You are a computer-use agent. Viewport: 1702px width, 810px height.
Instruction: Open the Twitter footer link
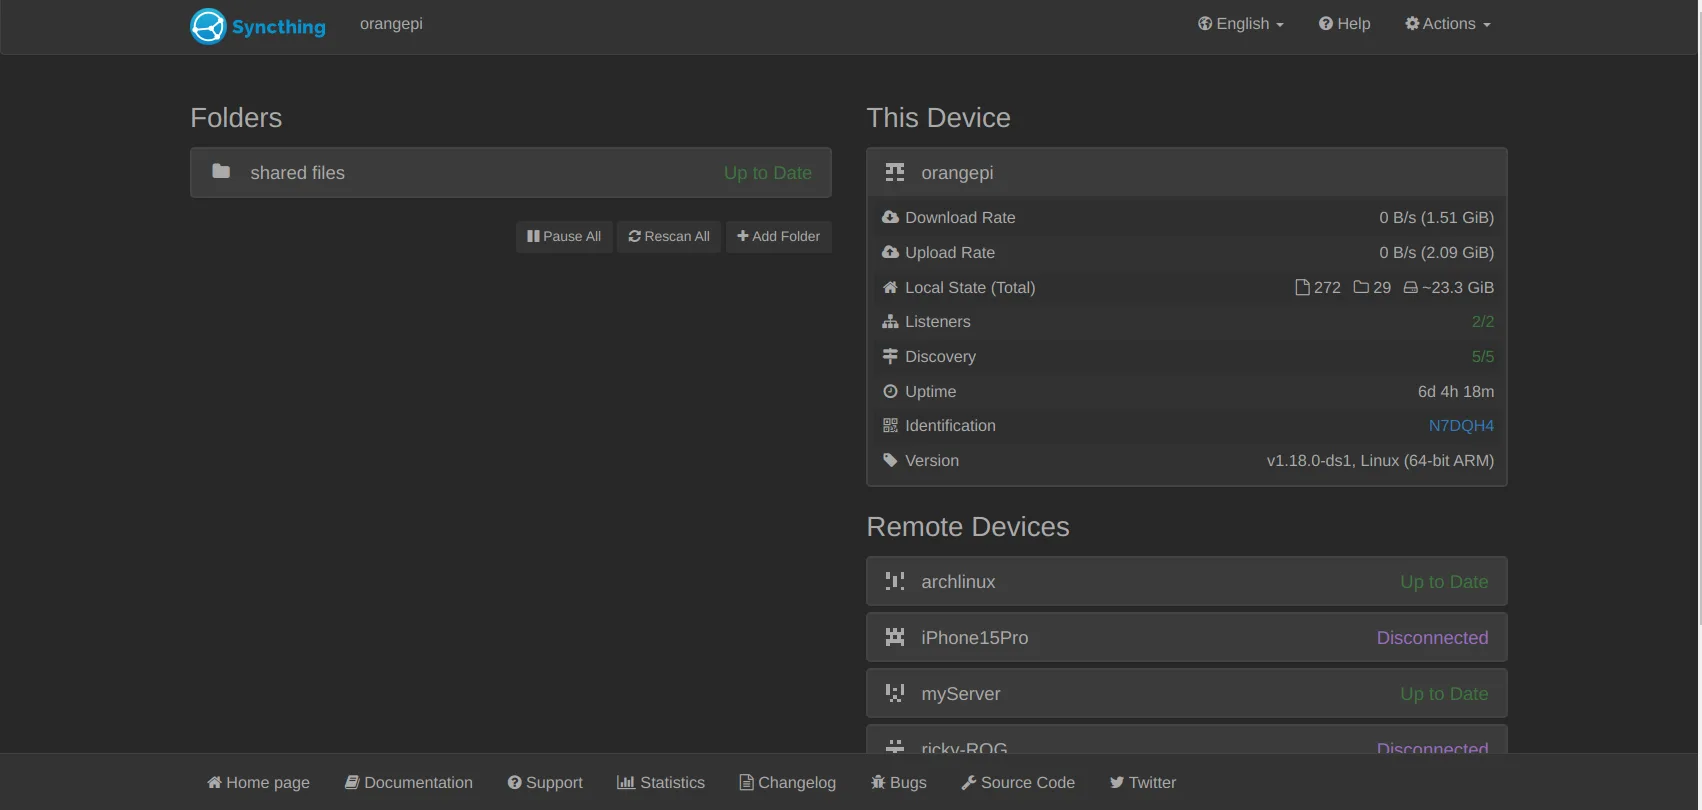coord(1143,782)
